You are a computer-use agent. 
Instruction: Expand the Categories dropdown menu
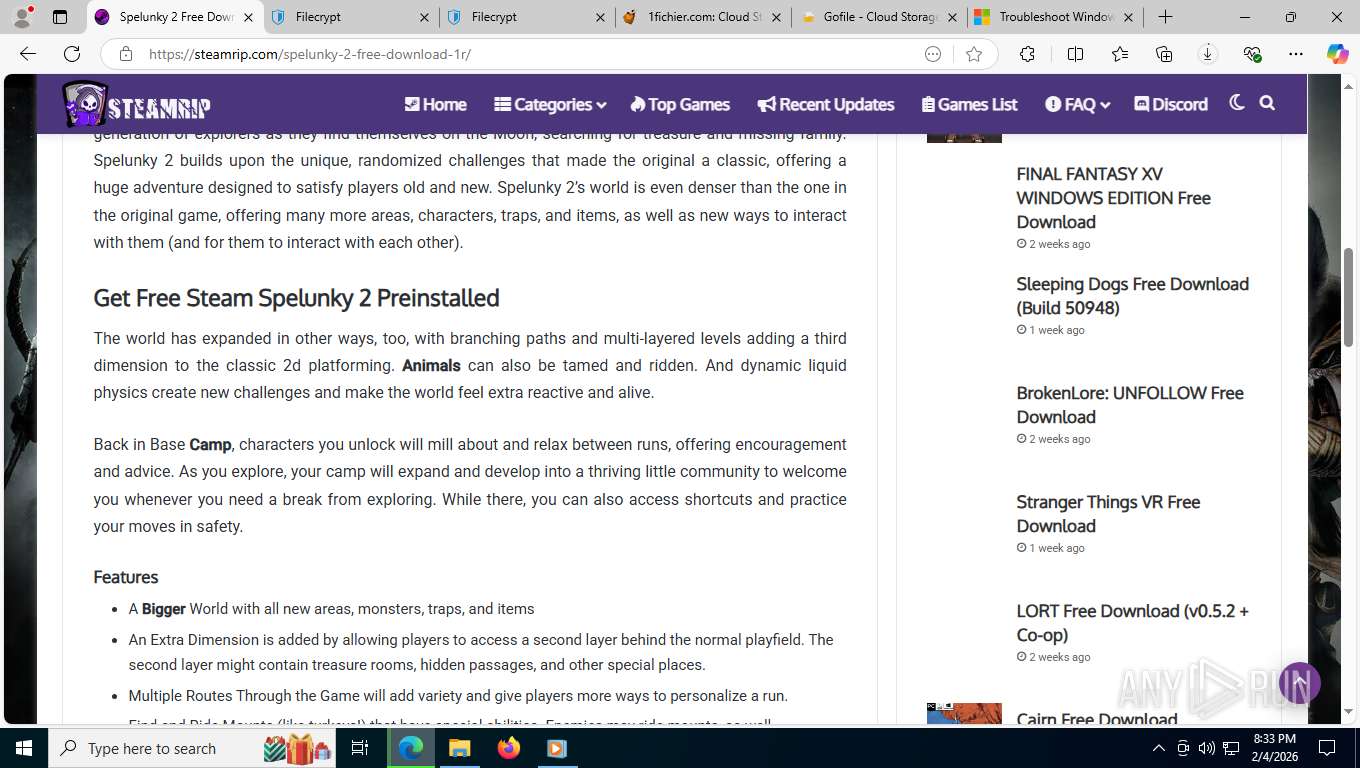point(550,104)
